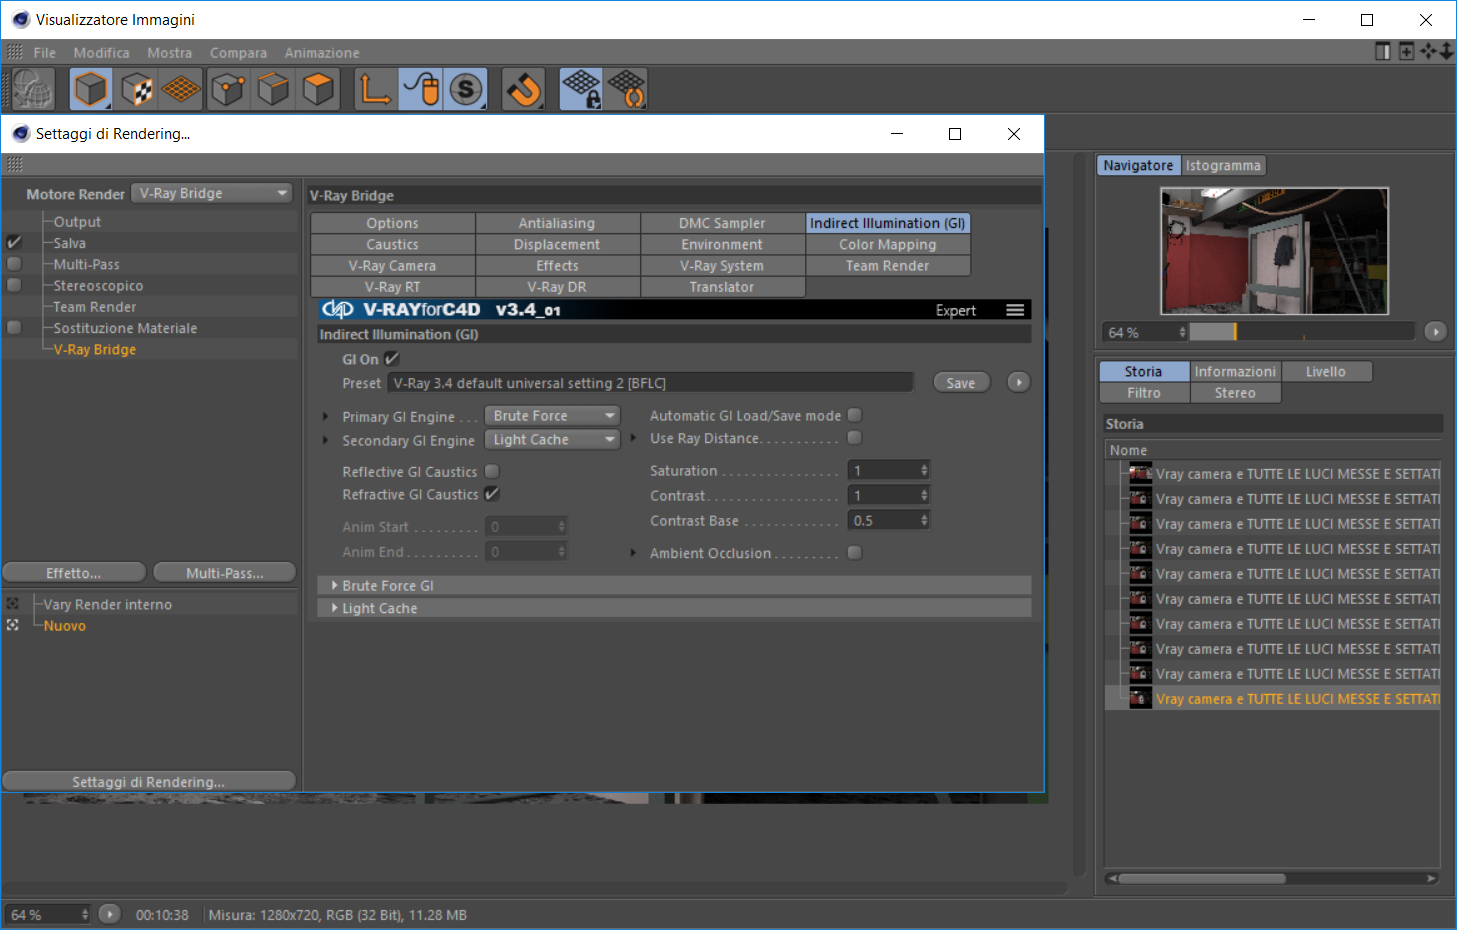The width and height of the screenshot is (1457, 930).
Task: Switch to the Antialiasing tab
Action: [x=557, y=223]
